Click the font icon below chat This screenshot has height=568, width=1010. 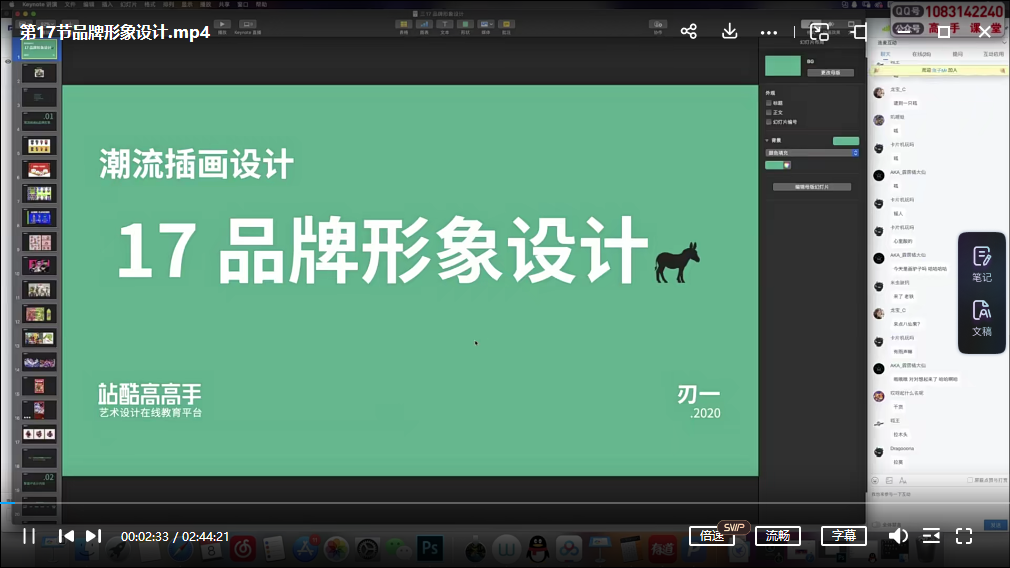tap(902, 480)
